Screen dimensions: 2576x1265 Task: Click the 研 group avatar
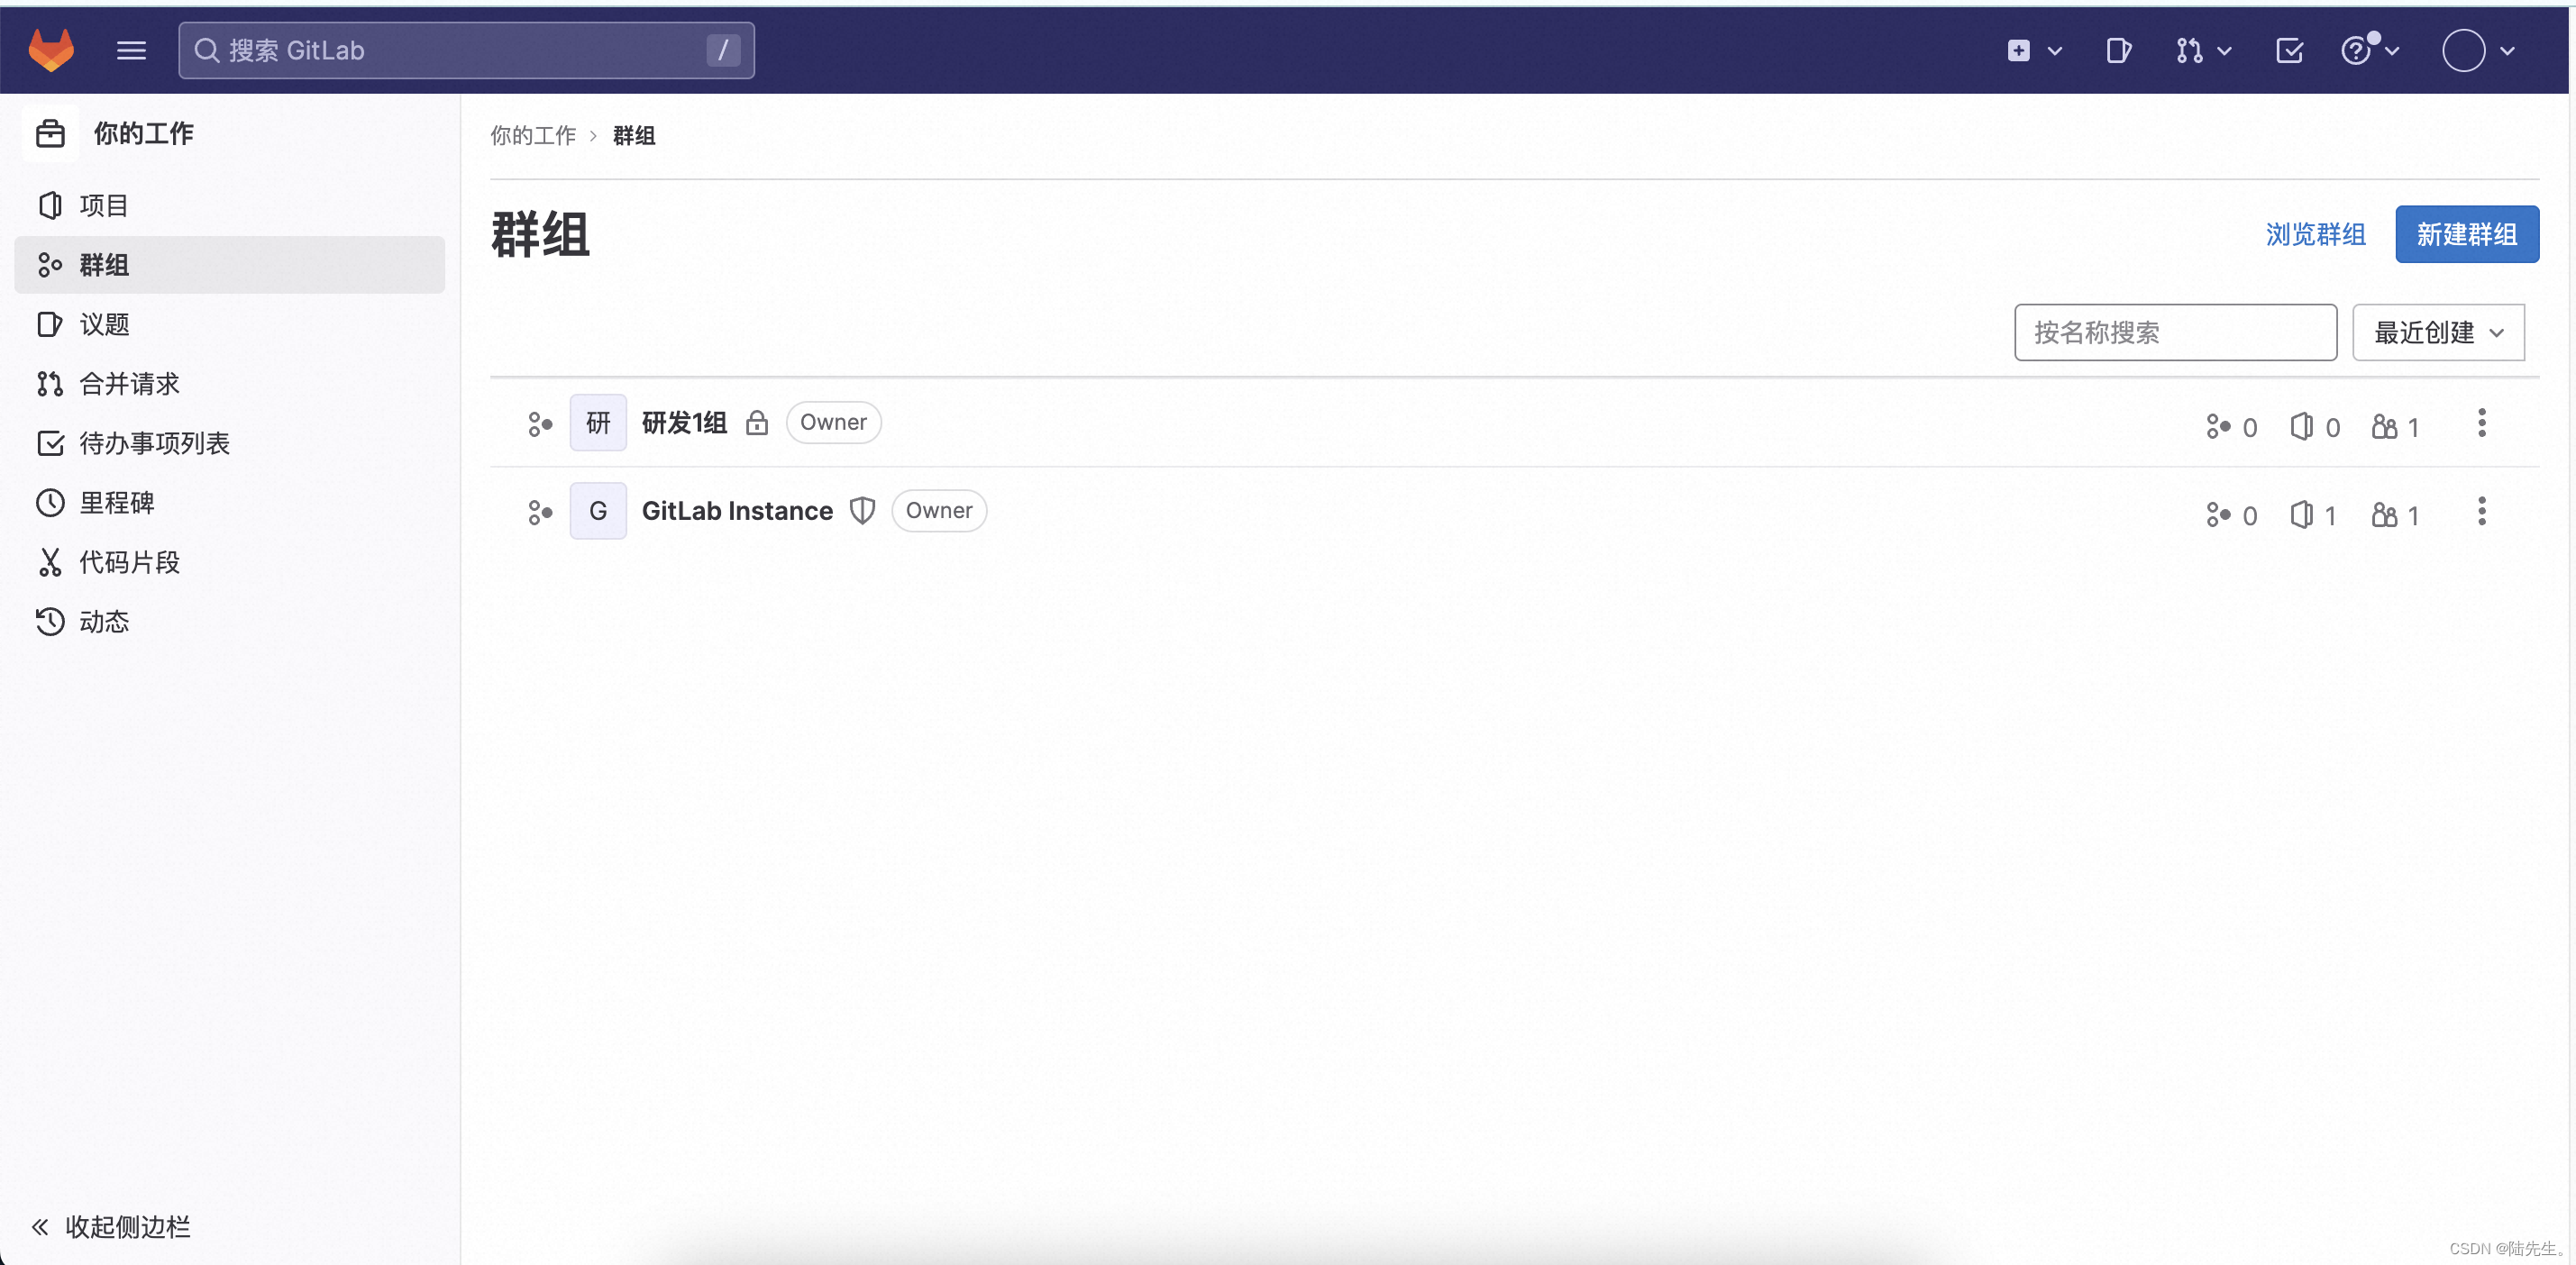[597, 423]
